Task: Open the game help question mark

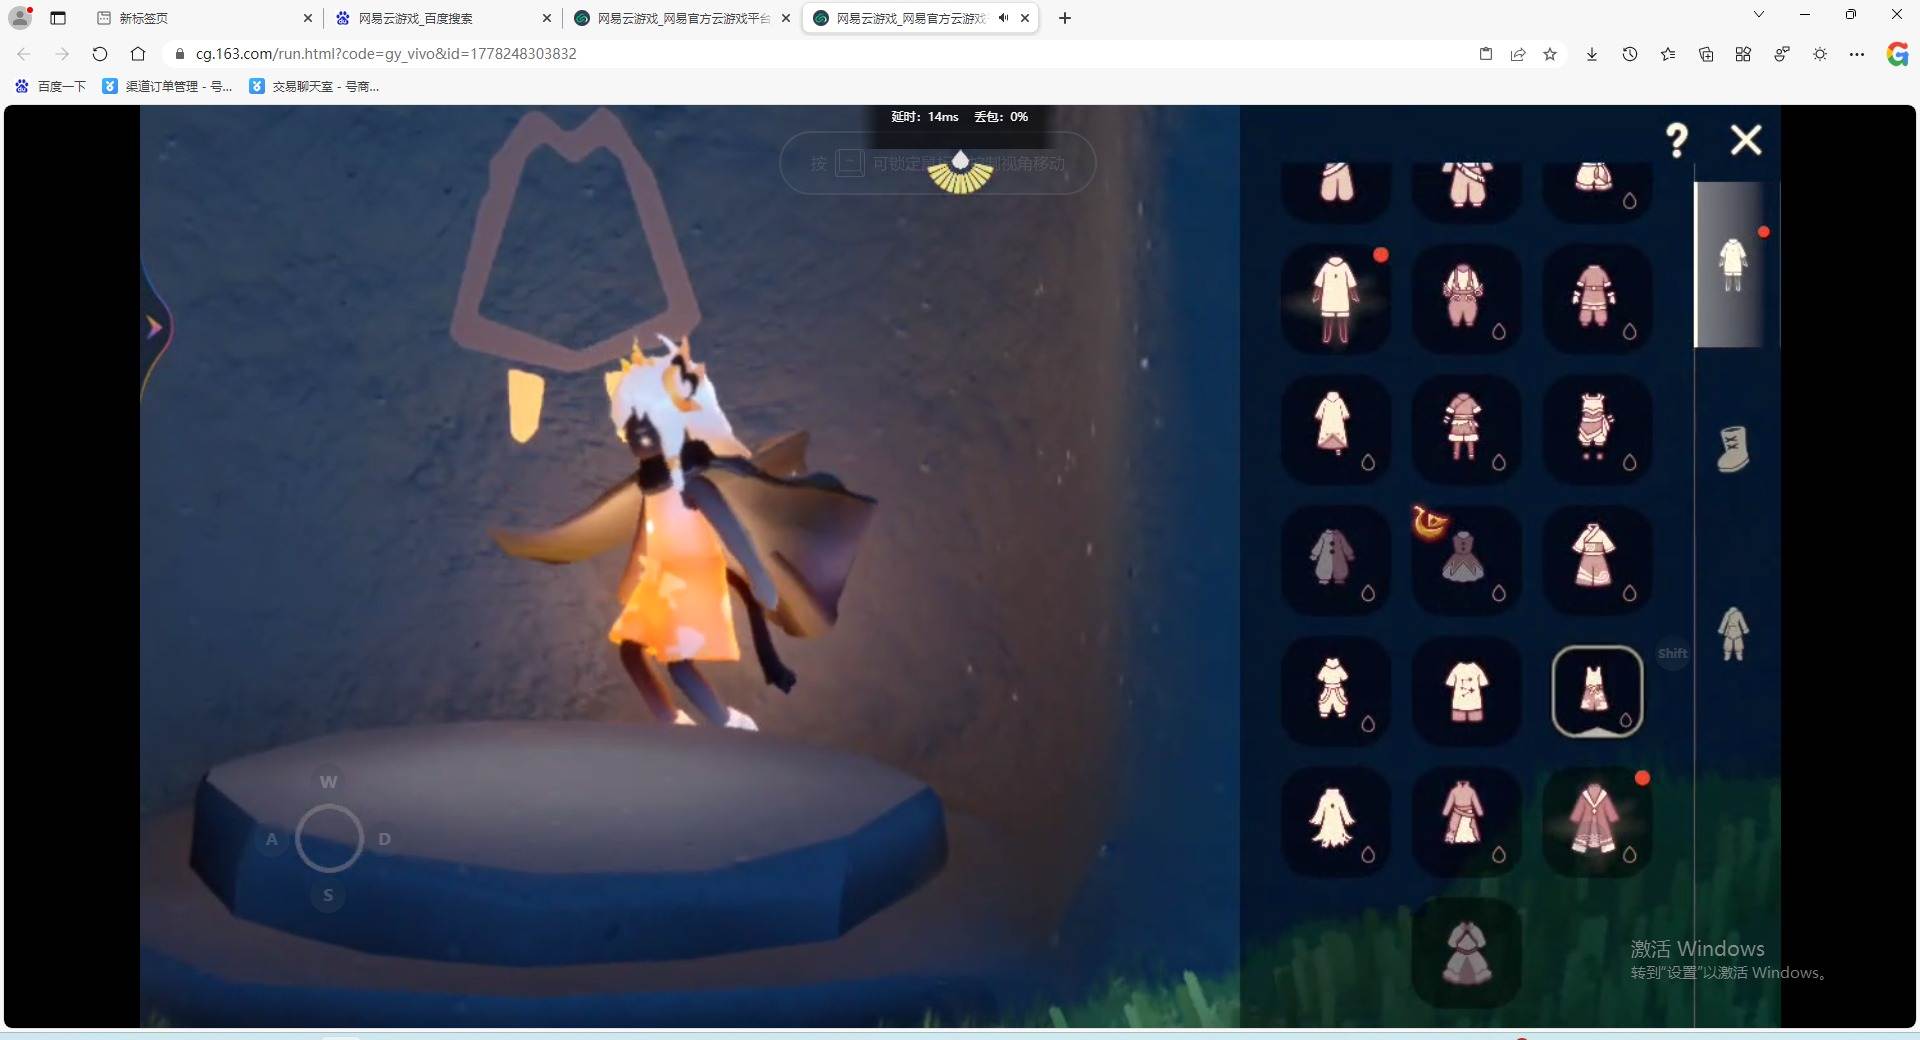Action: click(1677, 140)
